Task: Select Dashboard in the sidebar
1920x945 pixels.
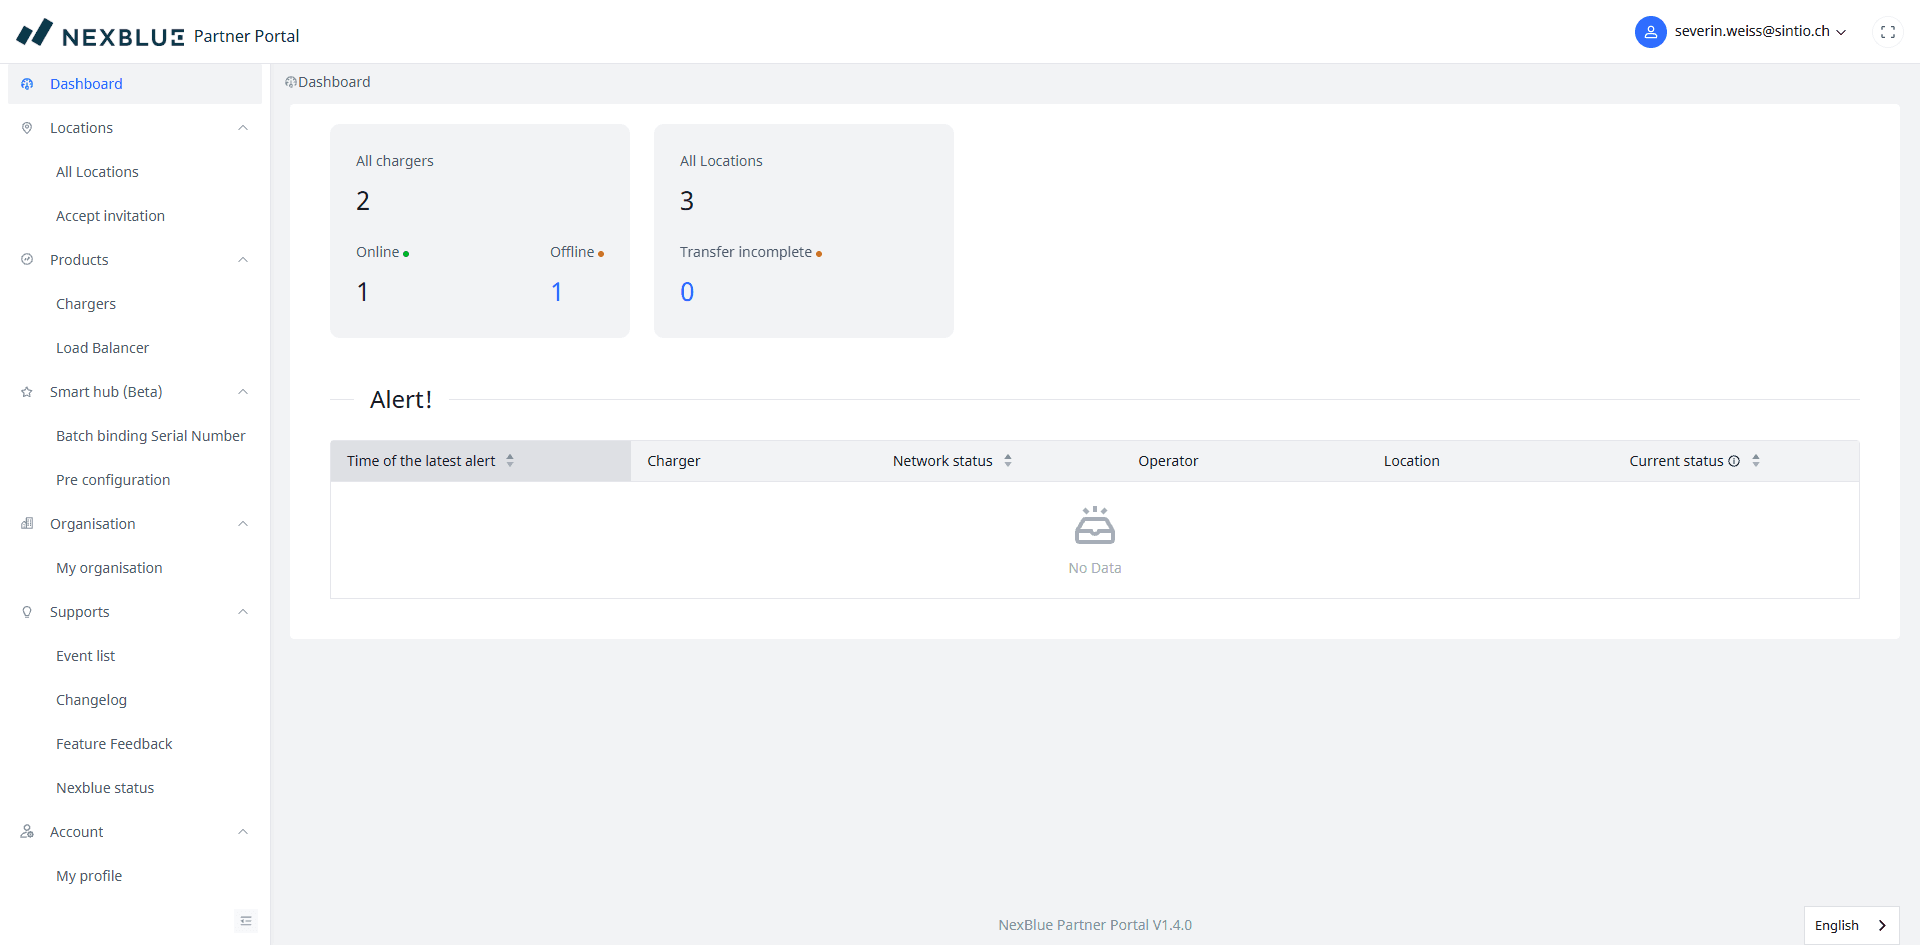Action: 86,84
